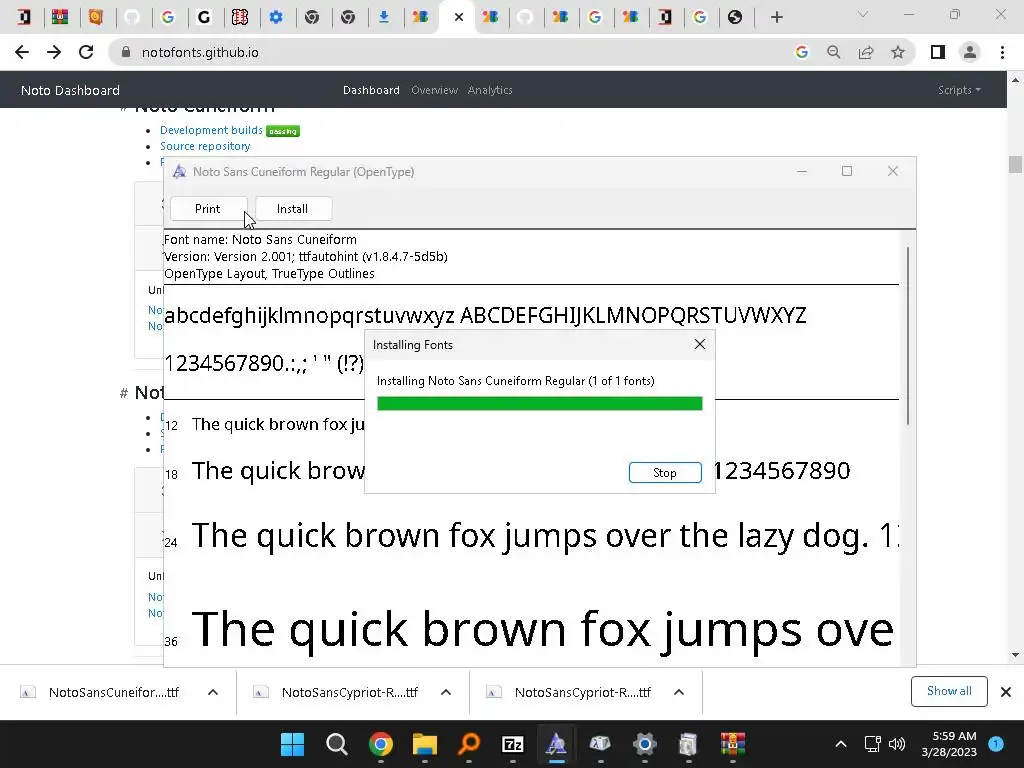
Task: Open the Development builds link
Action: coord(211,131)
